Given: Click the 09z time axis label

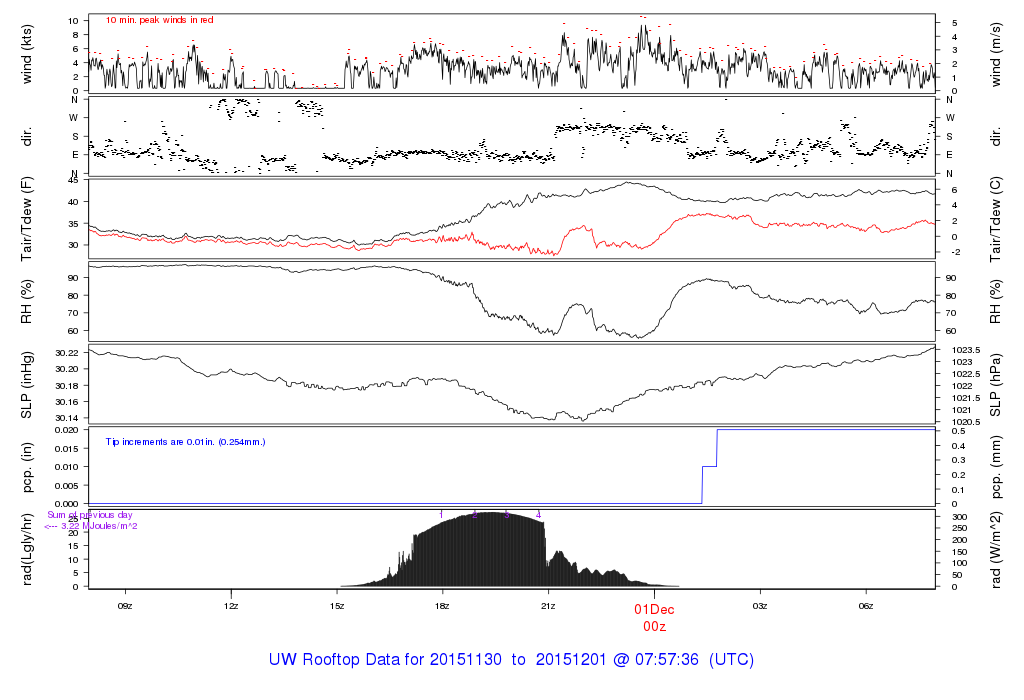Looking at the screenshot, I should 125,605.
